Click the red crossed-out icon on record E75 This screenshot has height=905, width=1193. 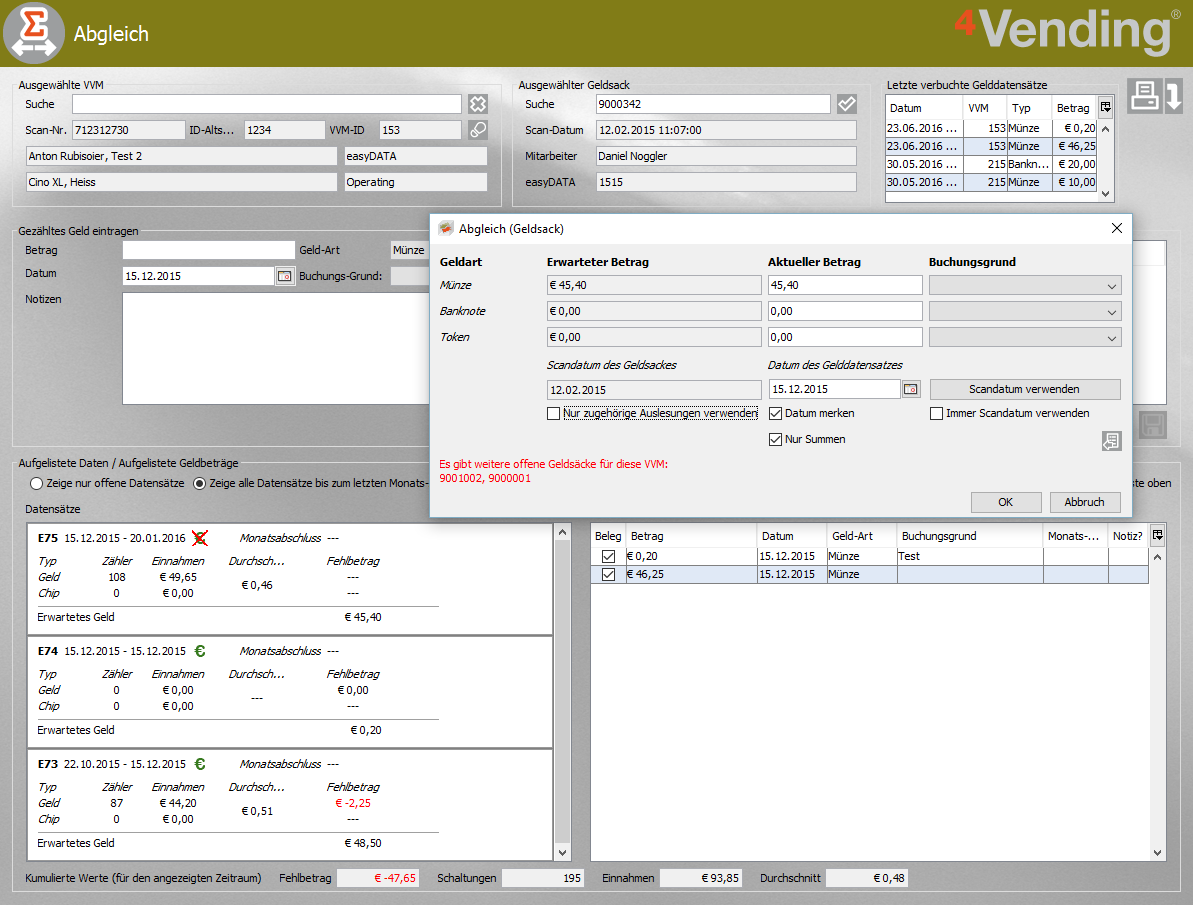point(199,538)
